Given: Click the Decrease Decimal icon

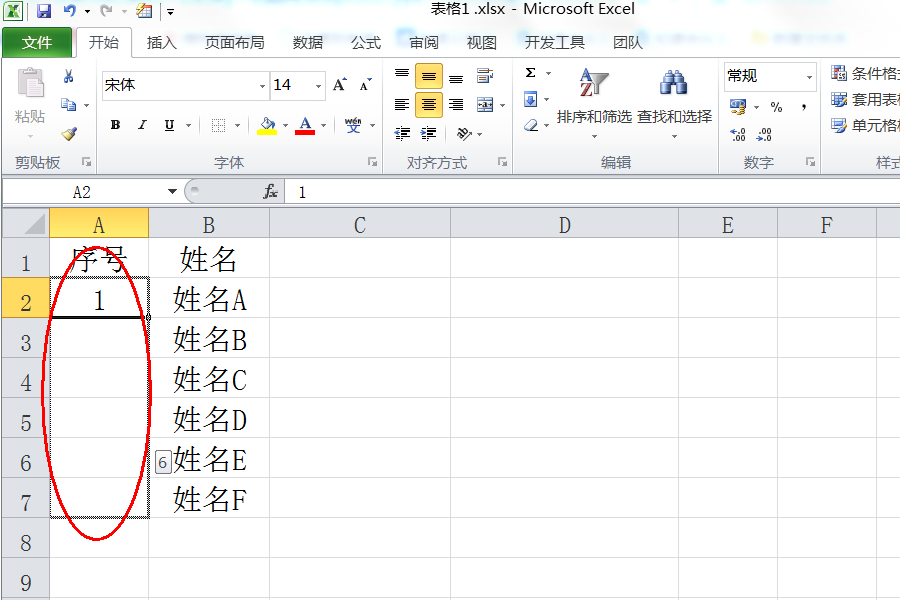Looking at the screenshot, I should coord(765,134).
